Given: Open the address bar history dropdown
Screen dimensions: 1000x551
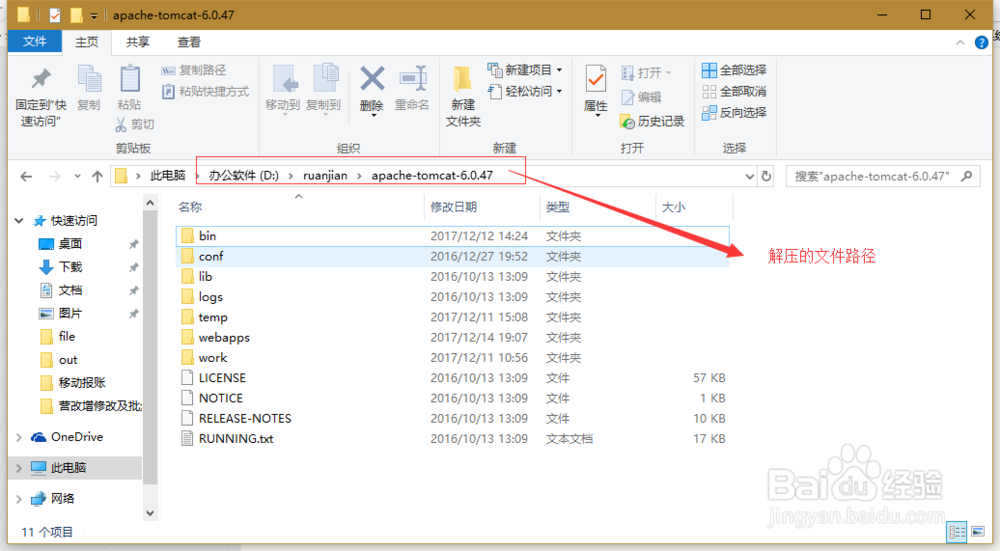Looking at the screenshot, I should point(750,176).
